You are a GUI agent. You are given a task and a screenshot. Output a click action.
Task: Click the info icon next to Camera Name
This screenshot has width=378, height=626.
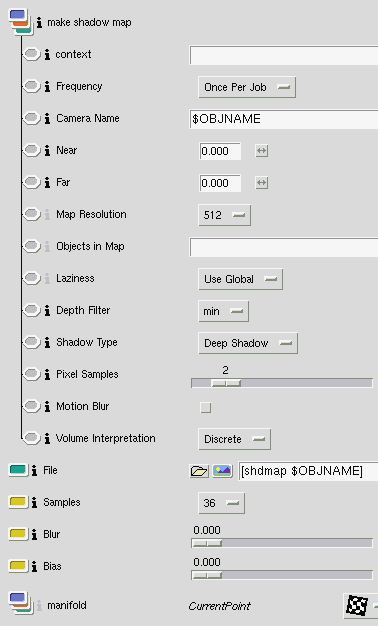[47, 118]
